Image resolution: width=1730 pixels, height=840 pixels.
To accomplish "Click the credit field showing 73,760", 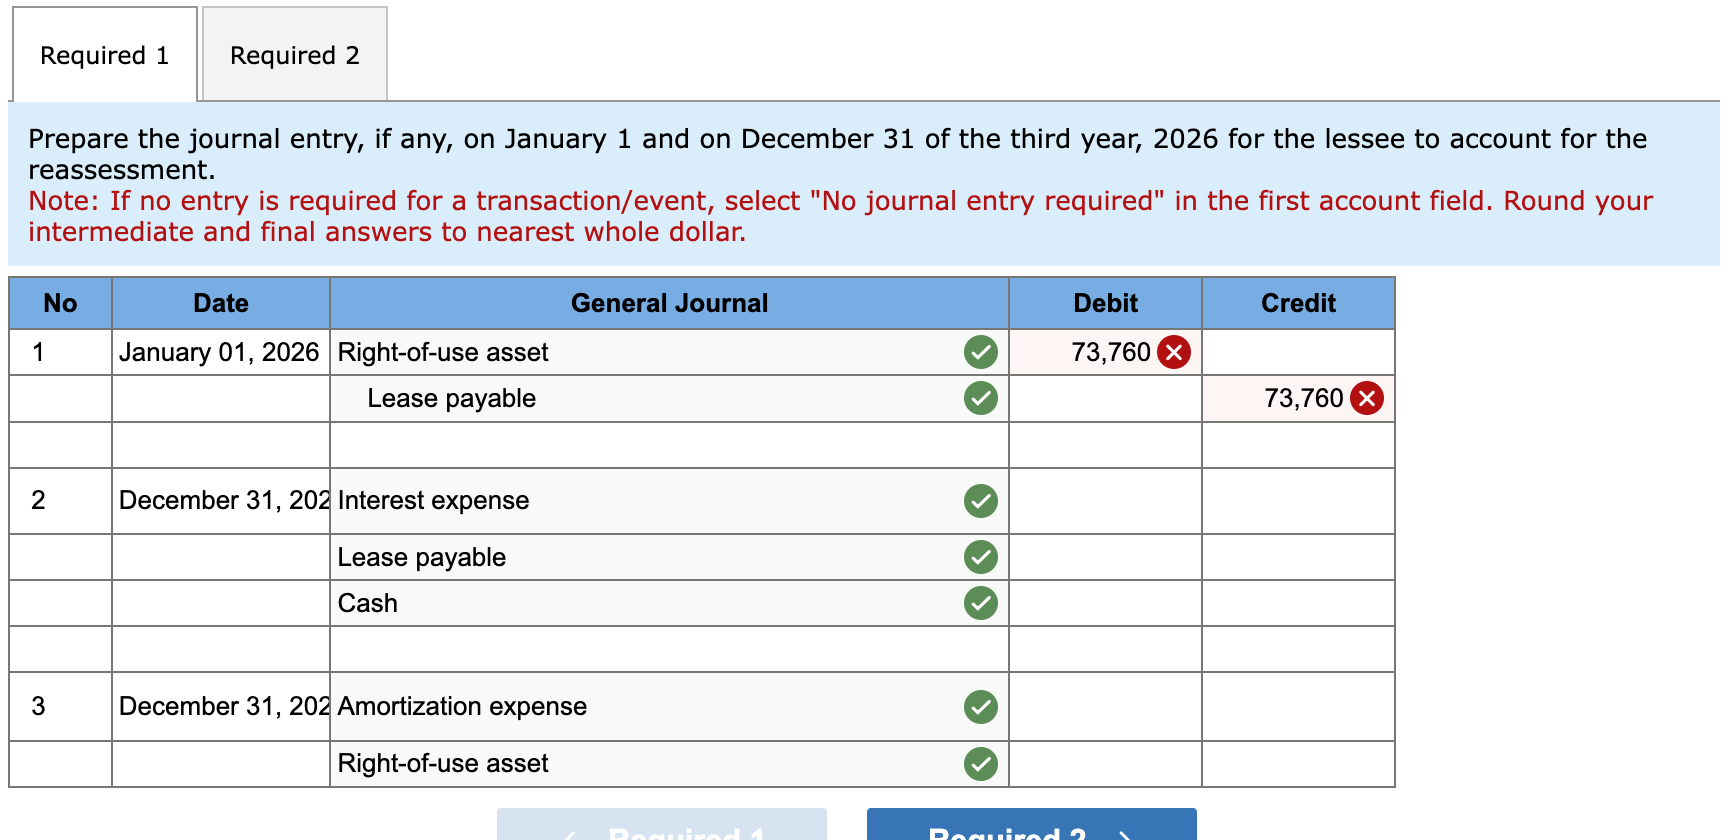I will point(1298,398).
